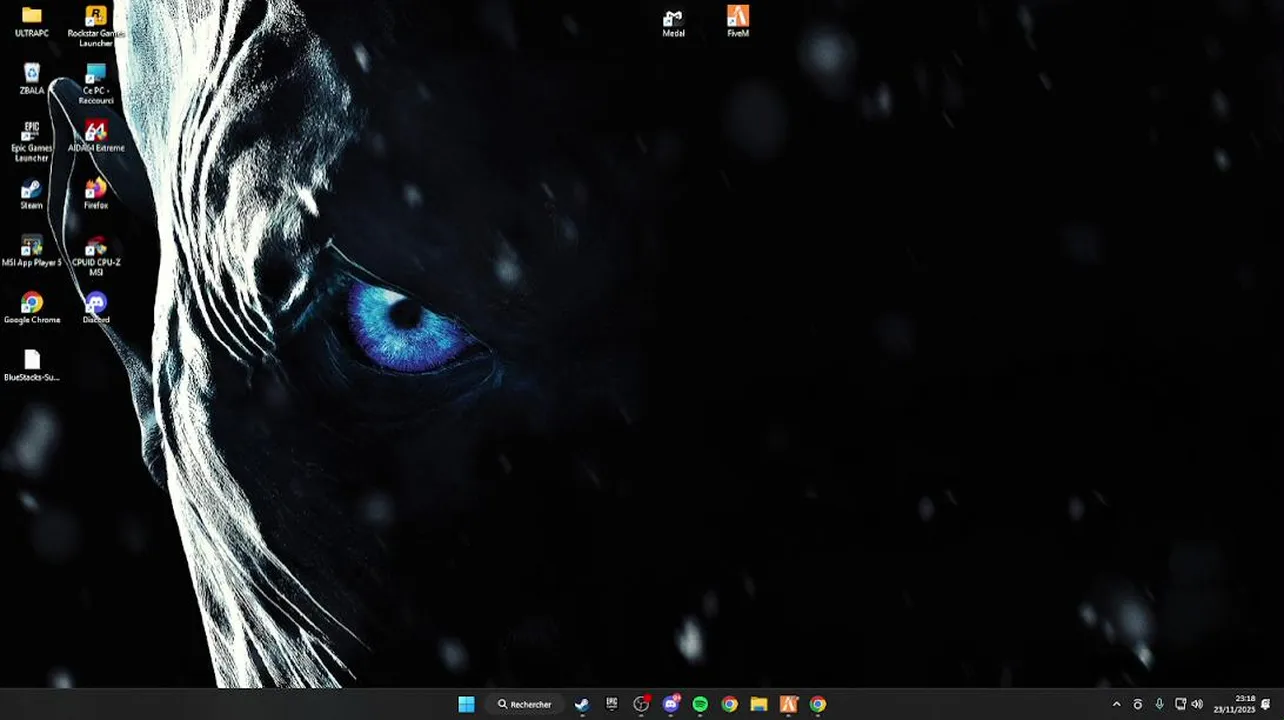Select the Steam desktop shortcut
Image resolution: width=1284 pixels, height=720 pixels.
click(x=32, y=194)
